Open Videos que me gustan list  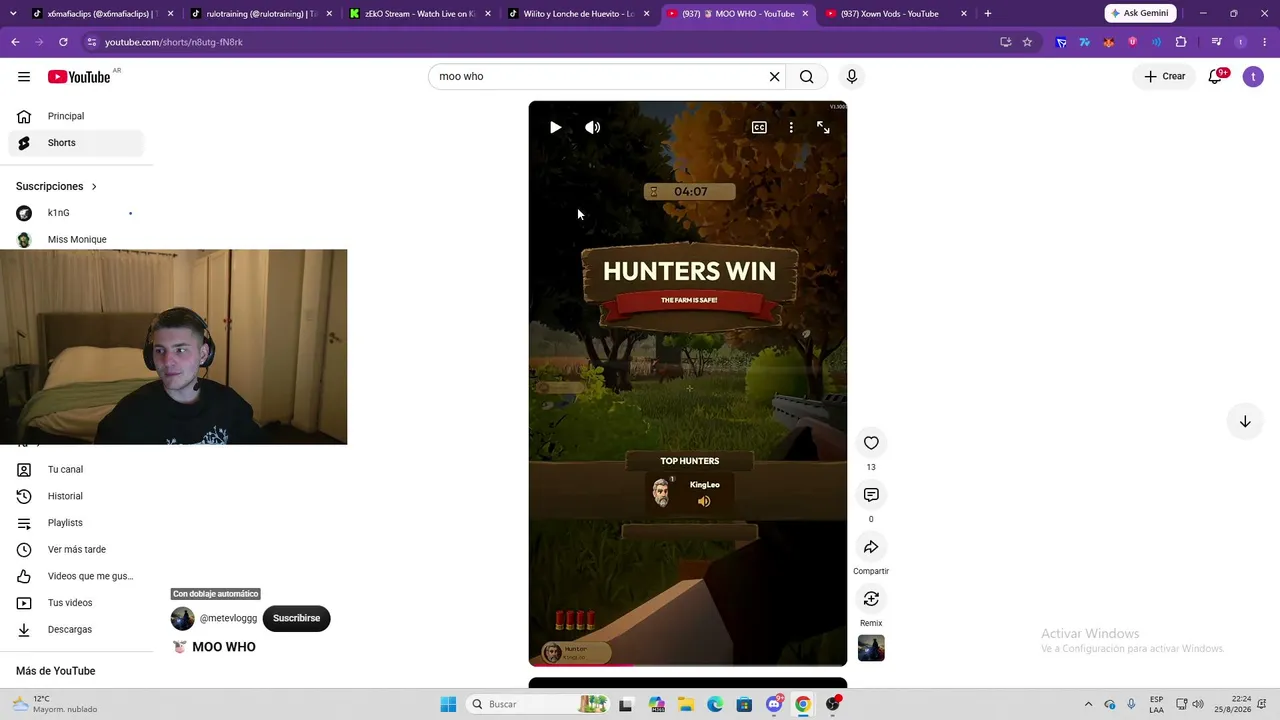pyautogui.click(x=76, y=576)
